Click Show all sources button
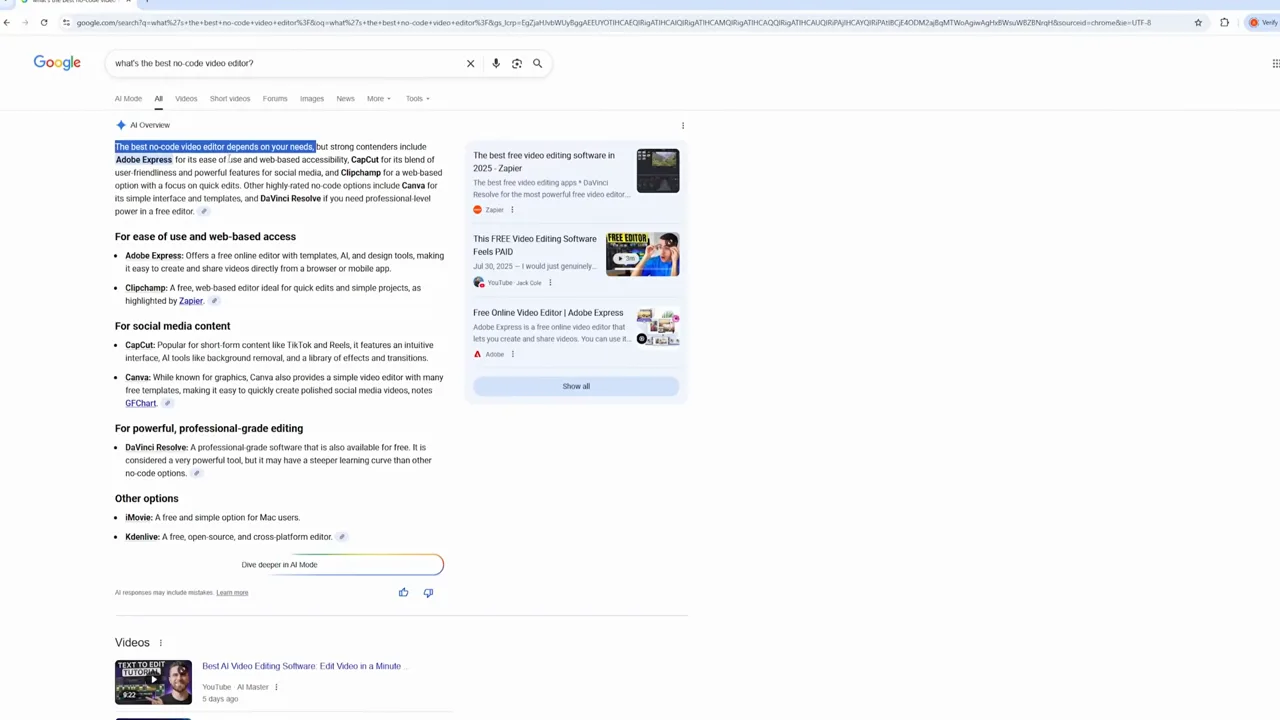The height and width of the screenshot is (720, 1280). point(576,386)
